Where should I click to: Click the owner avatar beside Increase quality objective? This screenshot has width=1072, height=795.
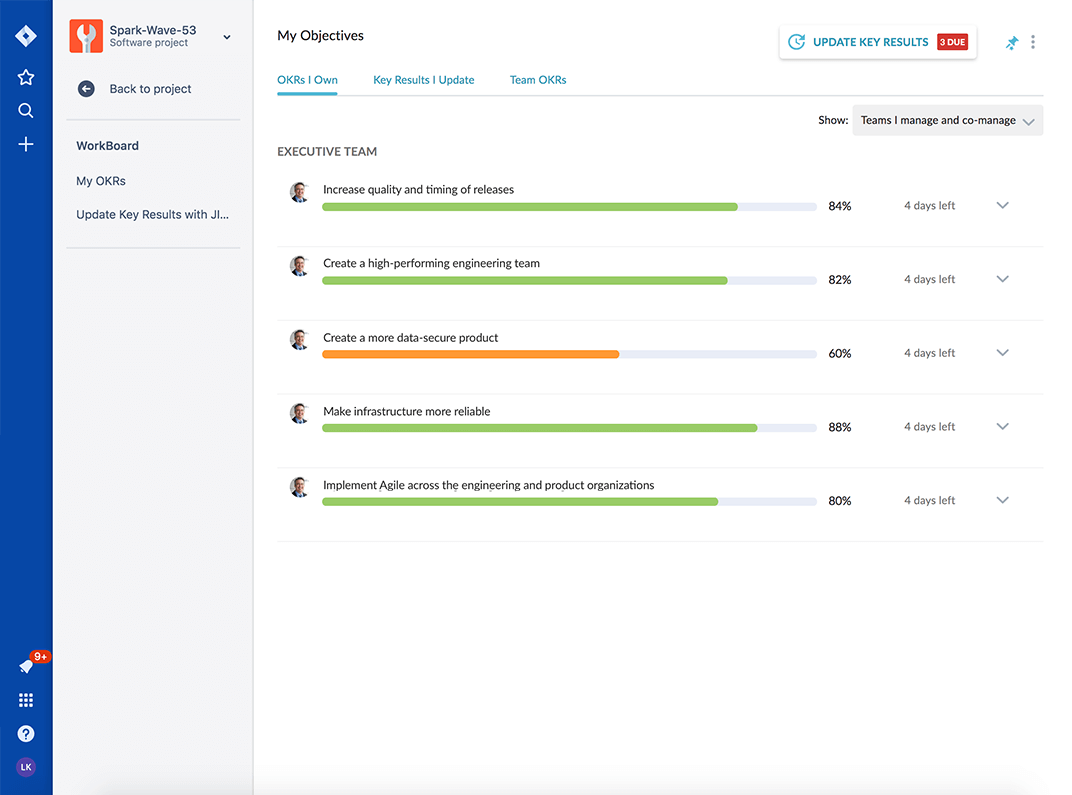click(299, 192)
